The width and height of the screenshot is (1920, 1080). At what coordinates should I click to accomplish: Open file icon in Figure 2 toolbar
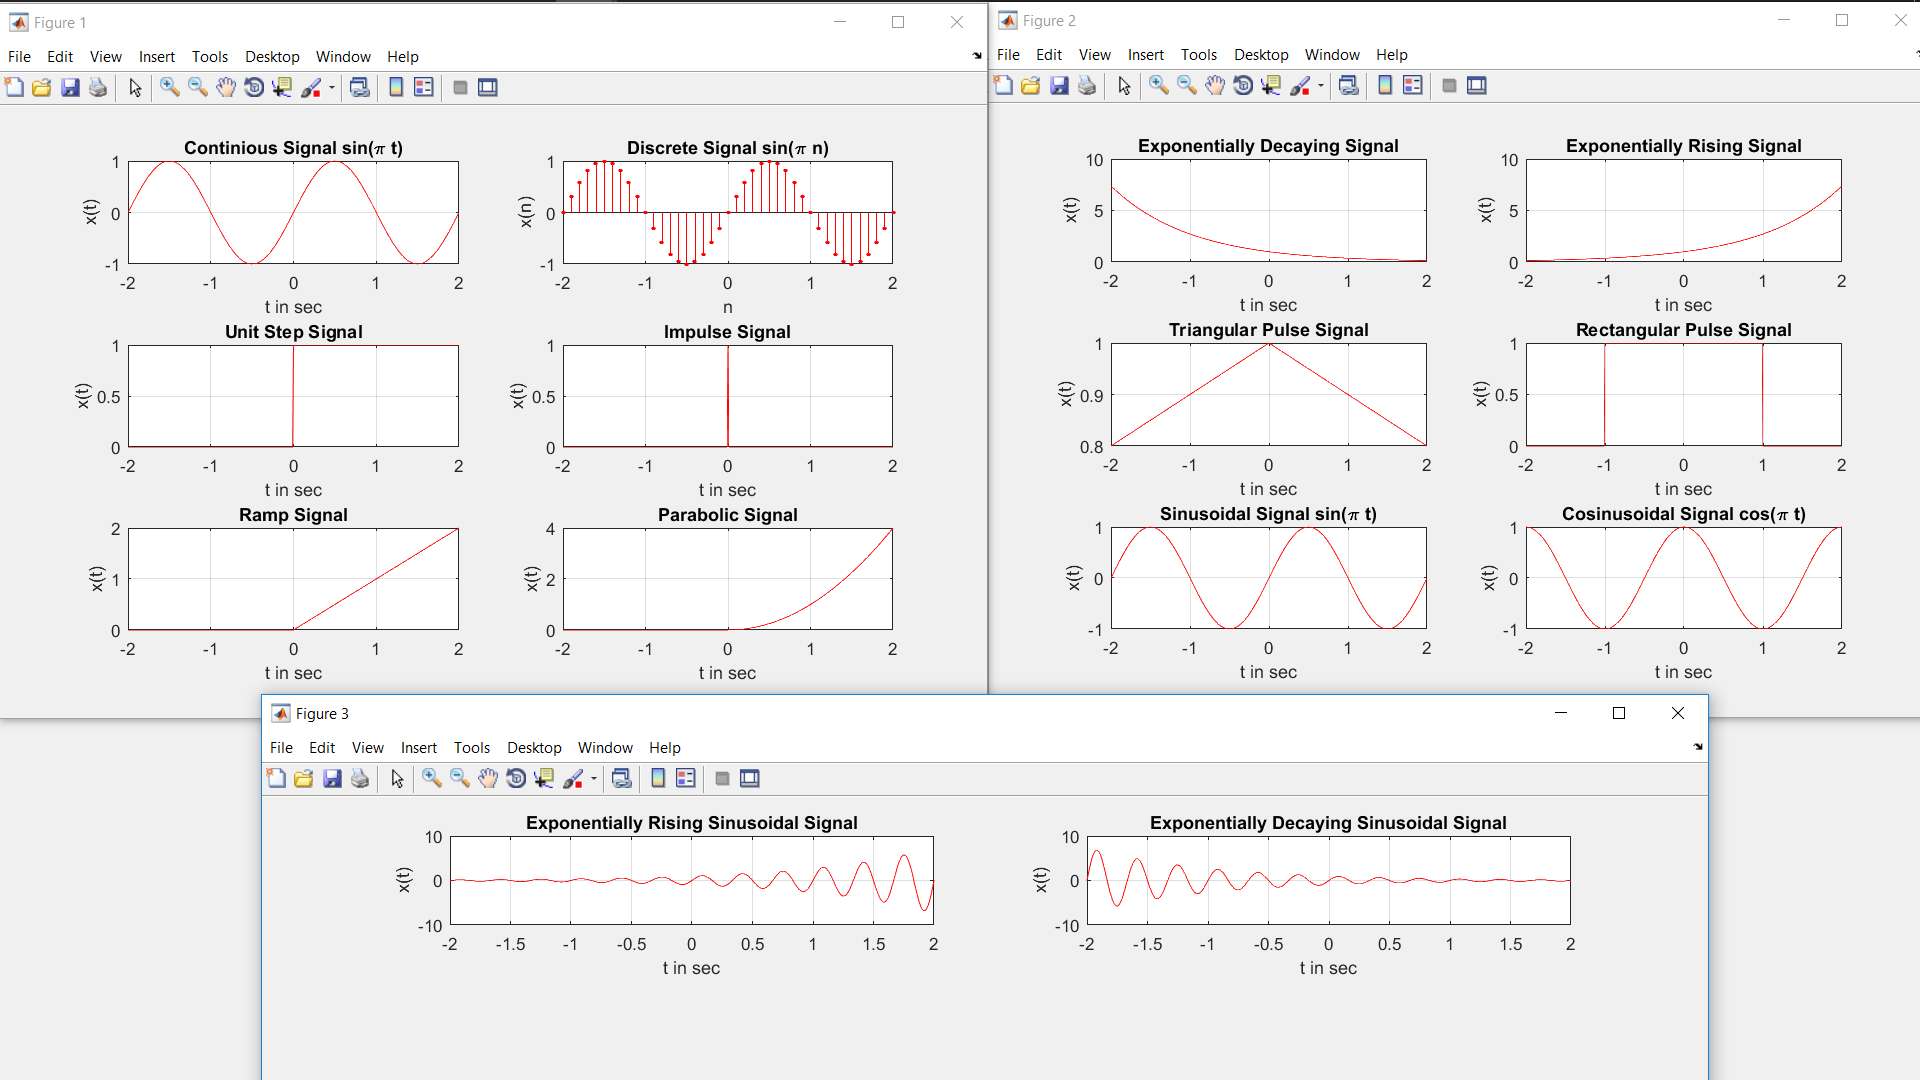click(1031, 86)
